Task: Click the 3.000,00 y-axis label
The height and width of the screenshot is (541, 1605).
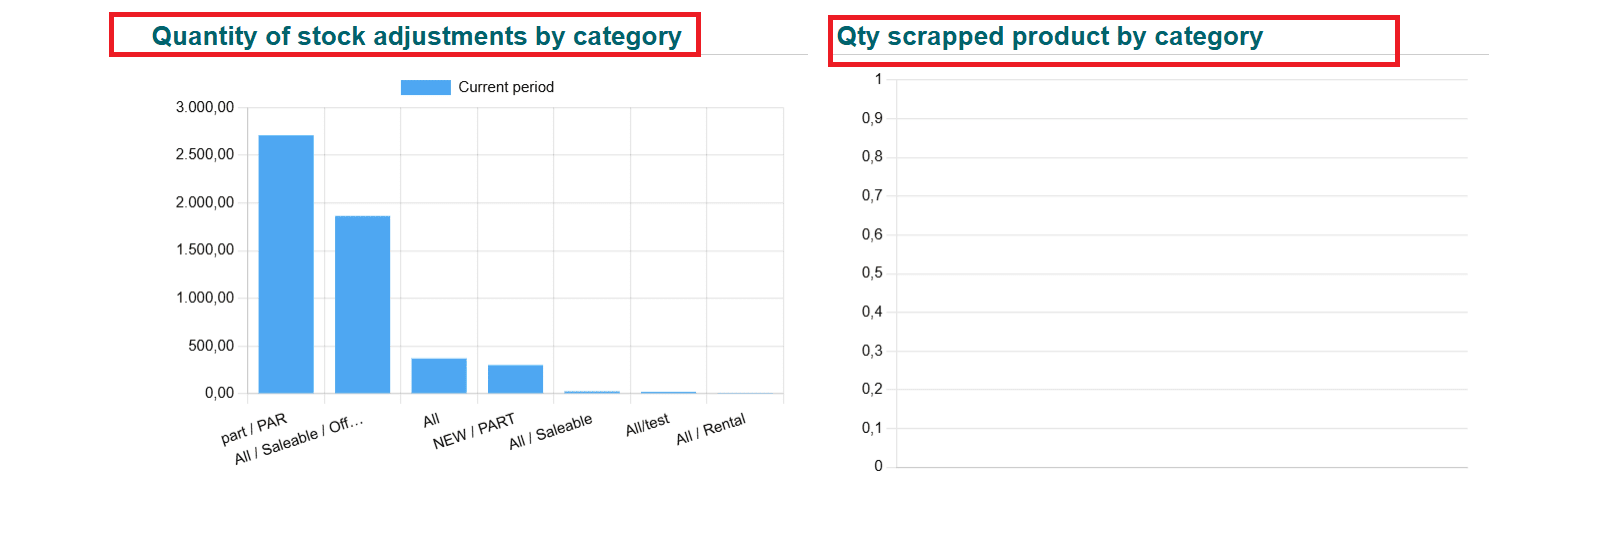Action: click(x=205, y=107)
